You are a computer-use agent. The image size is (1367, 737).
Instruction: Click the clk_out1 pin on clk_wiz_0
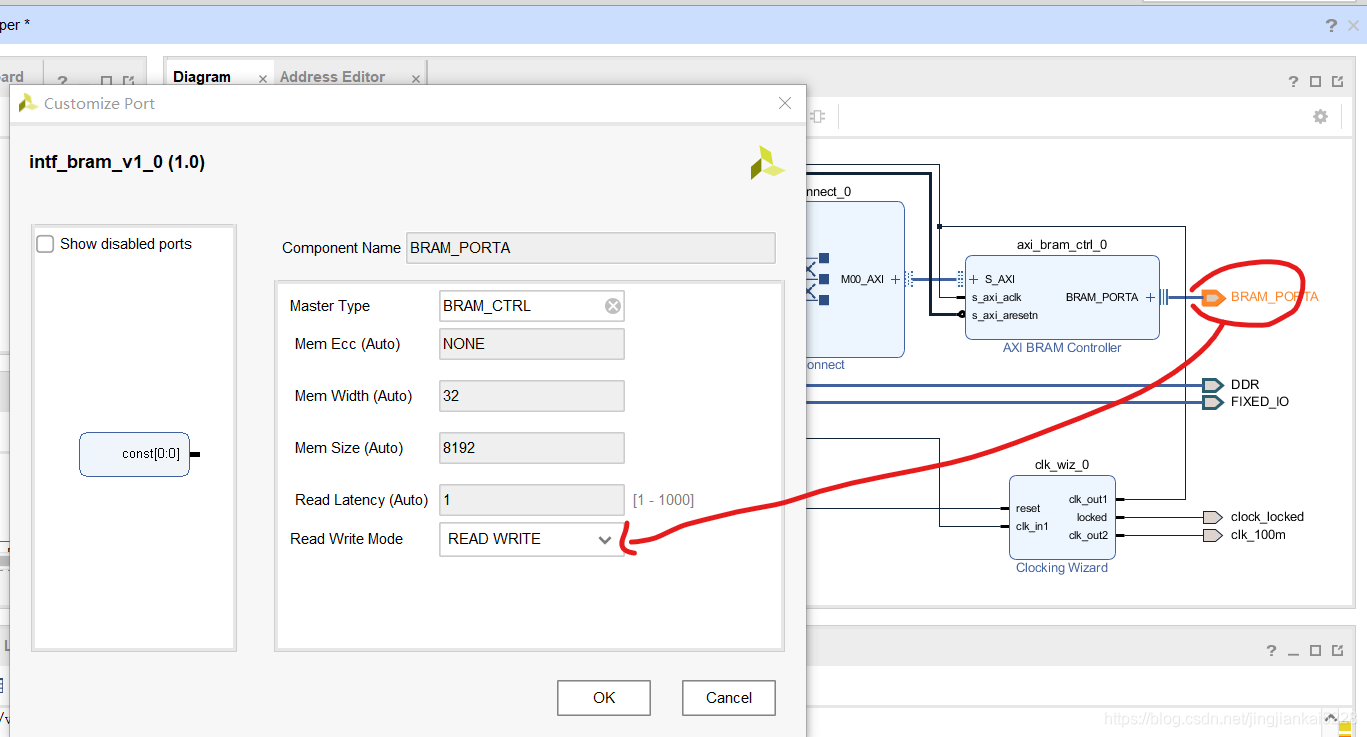(1088, 500)
